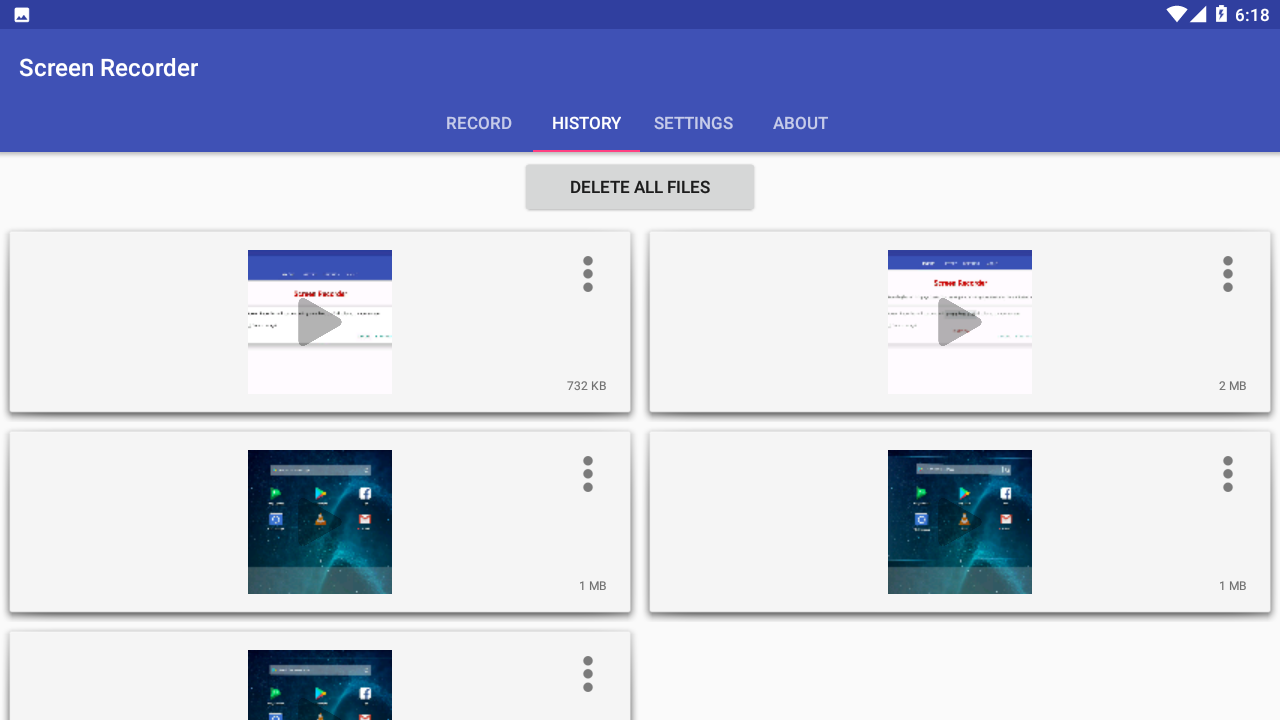This screenshot has height=720, width=1280.
Task: Click the 2 MB file size label
Action: pyautogui.click(x=1232, y=386)
